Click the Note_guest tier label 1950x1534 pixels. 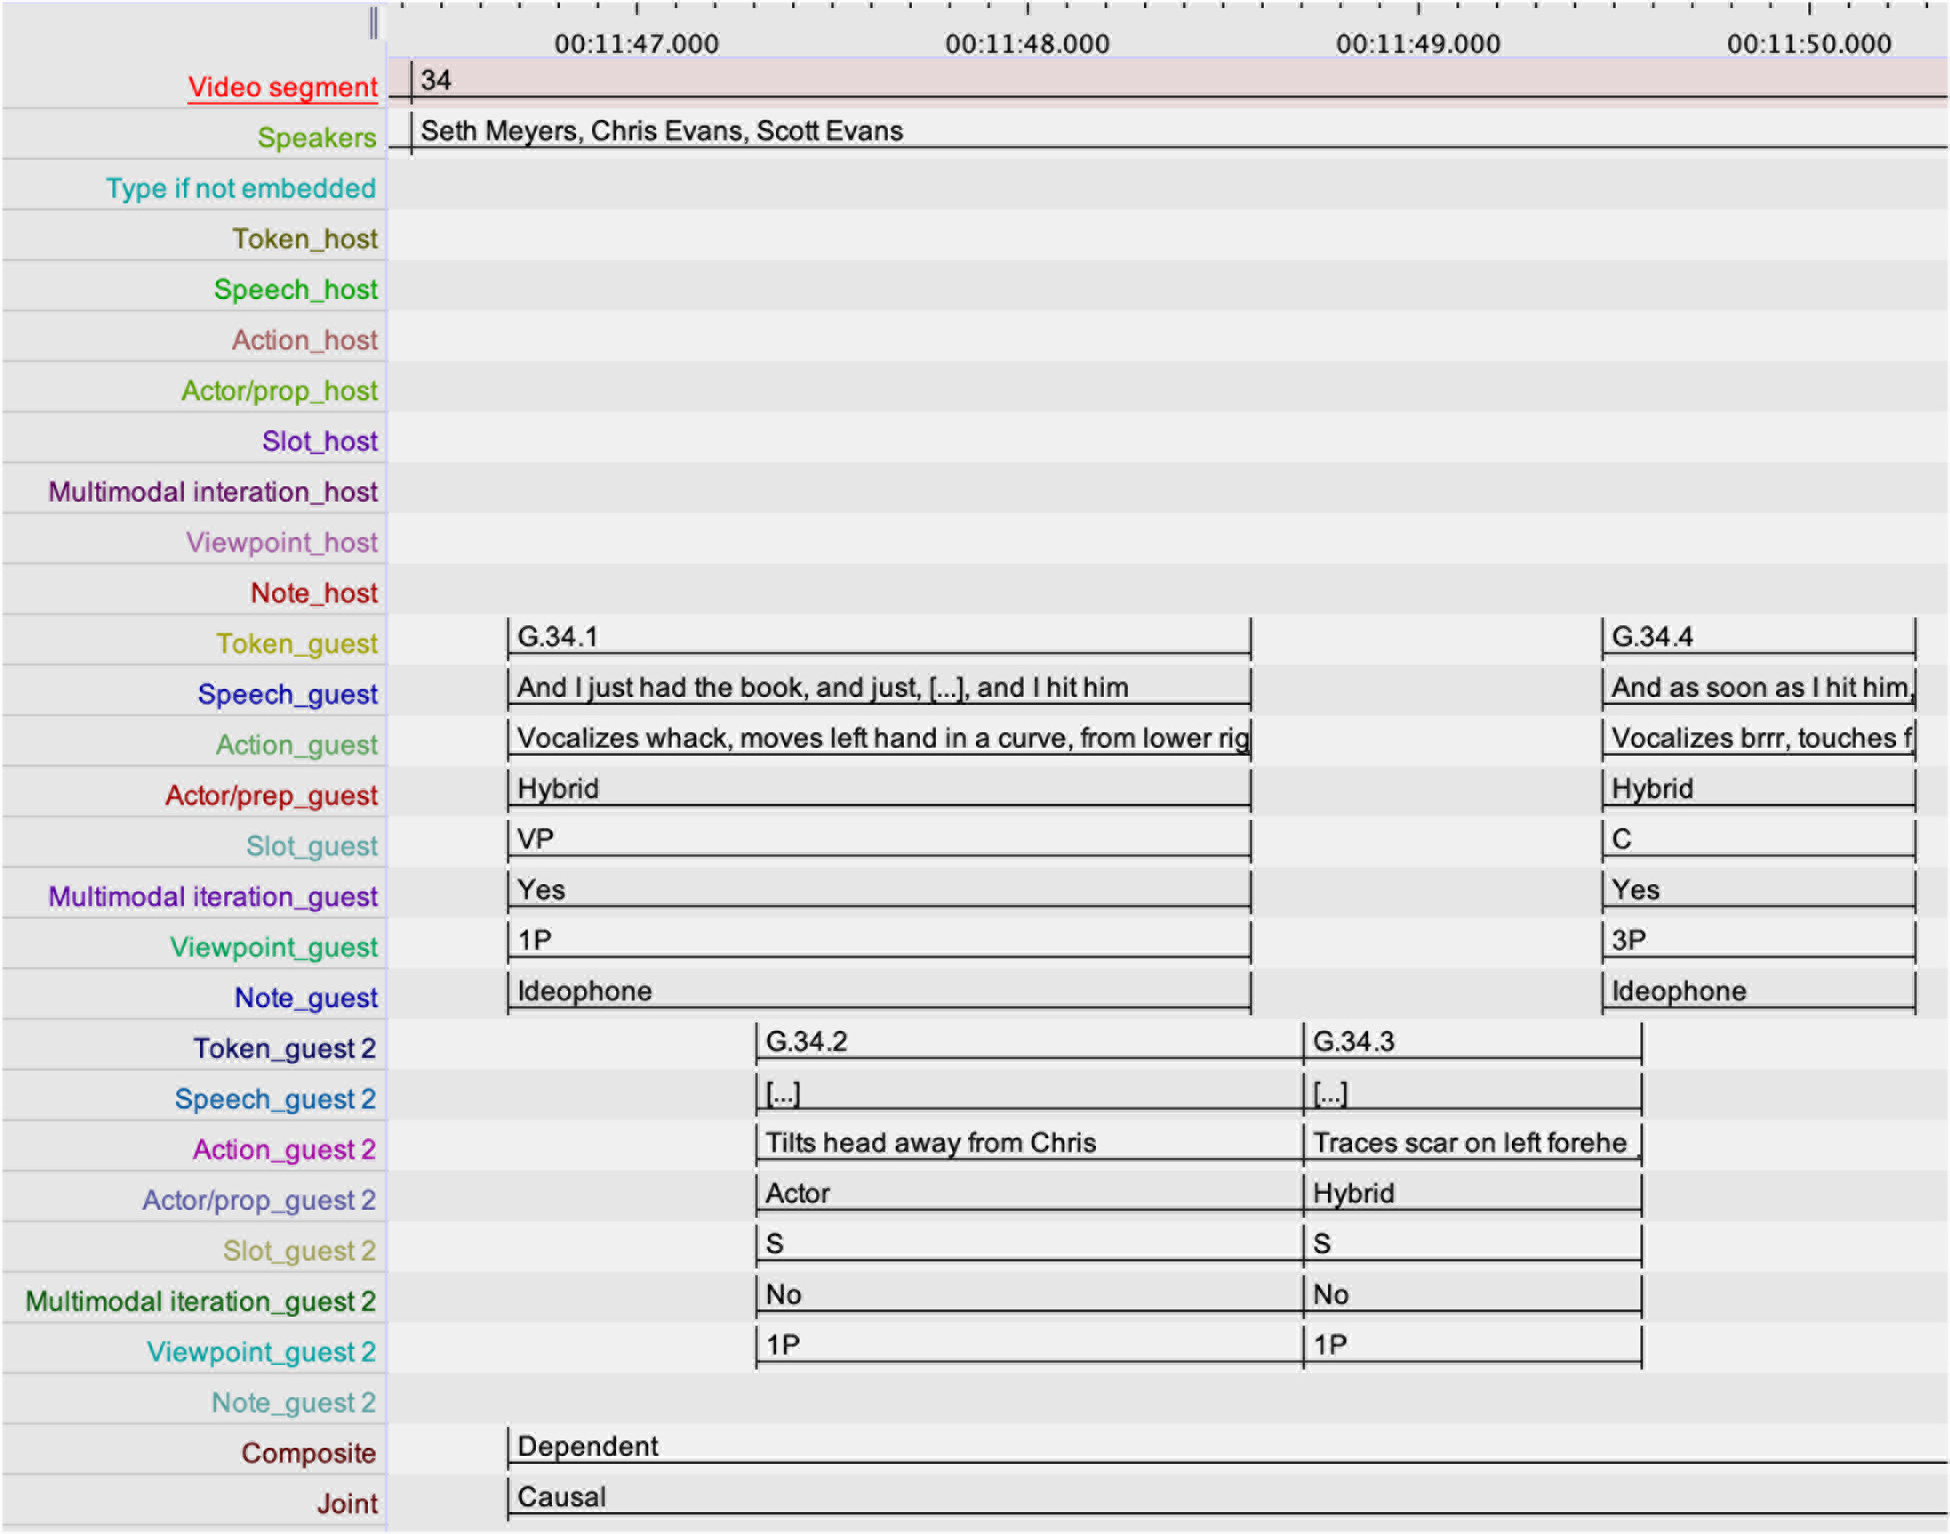point(306,997)
